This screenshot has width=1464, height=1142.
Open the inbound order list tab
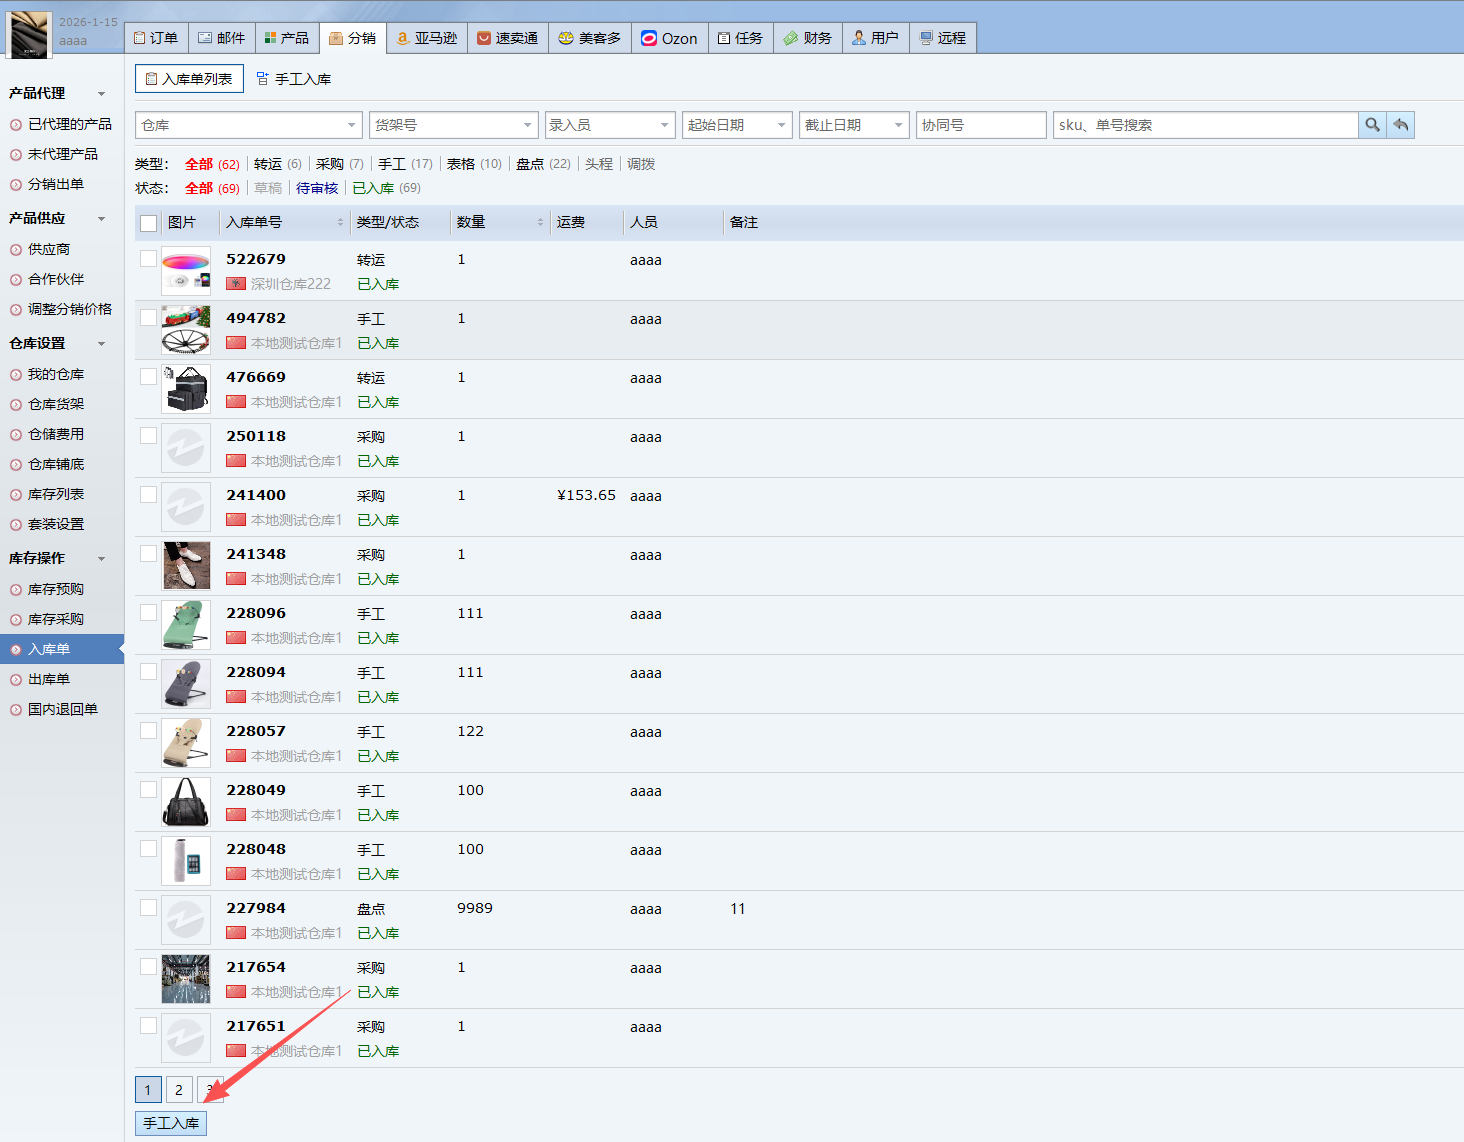(189, 79)
